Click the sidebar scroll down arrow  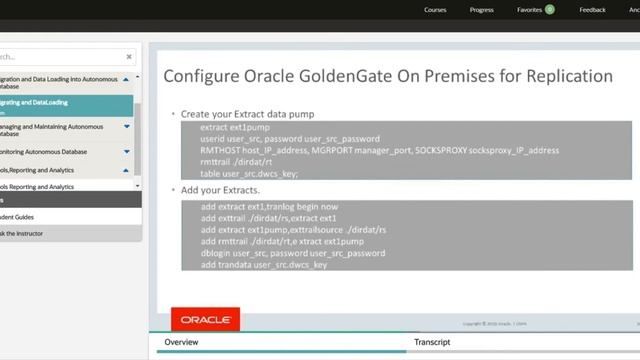click(x=138, y=186)
